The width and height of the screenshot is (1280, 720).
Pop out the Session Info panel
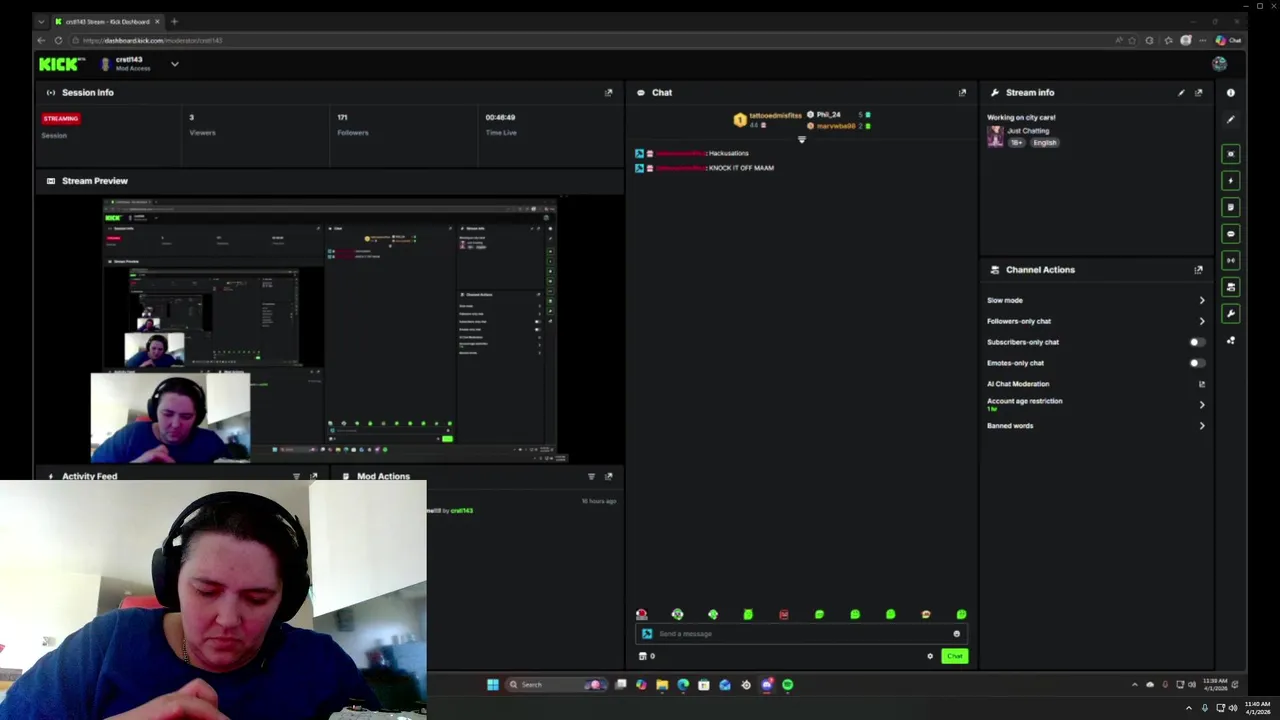[608, 93]
